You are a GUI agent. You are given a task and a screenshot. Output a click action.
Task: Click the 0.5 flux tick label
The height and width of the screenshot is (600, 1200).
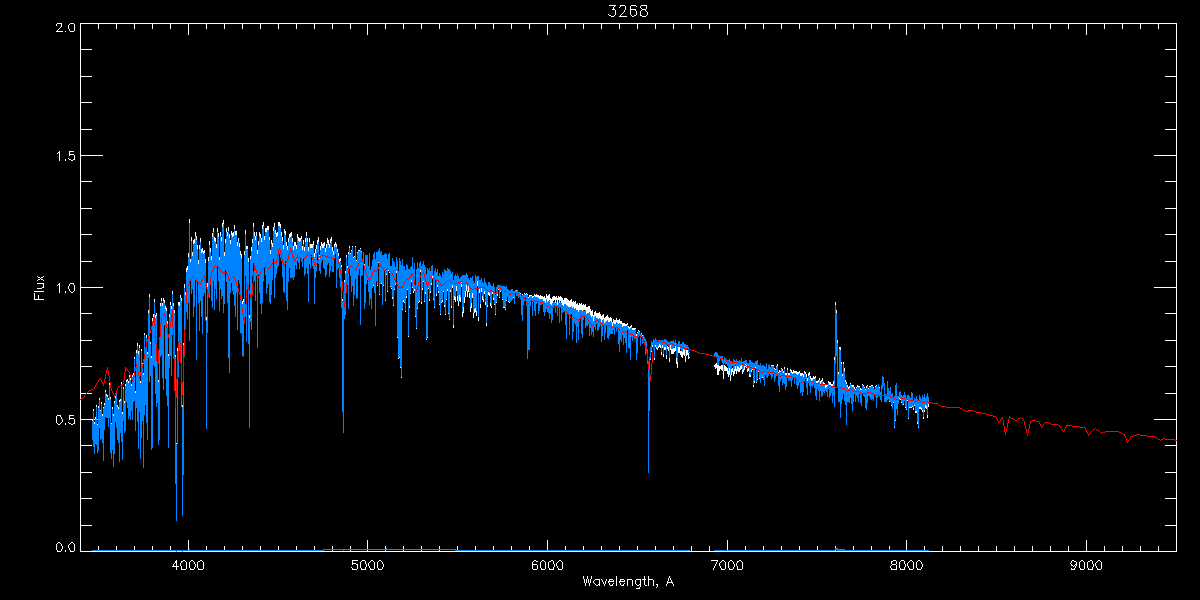click(x=63, y=419)
